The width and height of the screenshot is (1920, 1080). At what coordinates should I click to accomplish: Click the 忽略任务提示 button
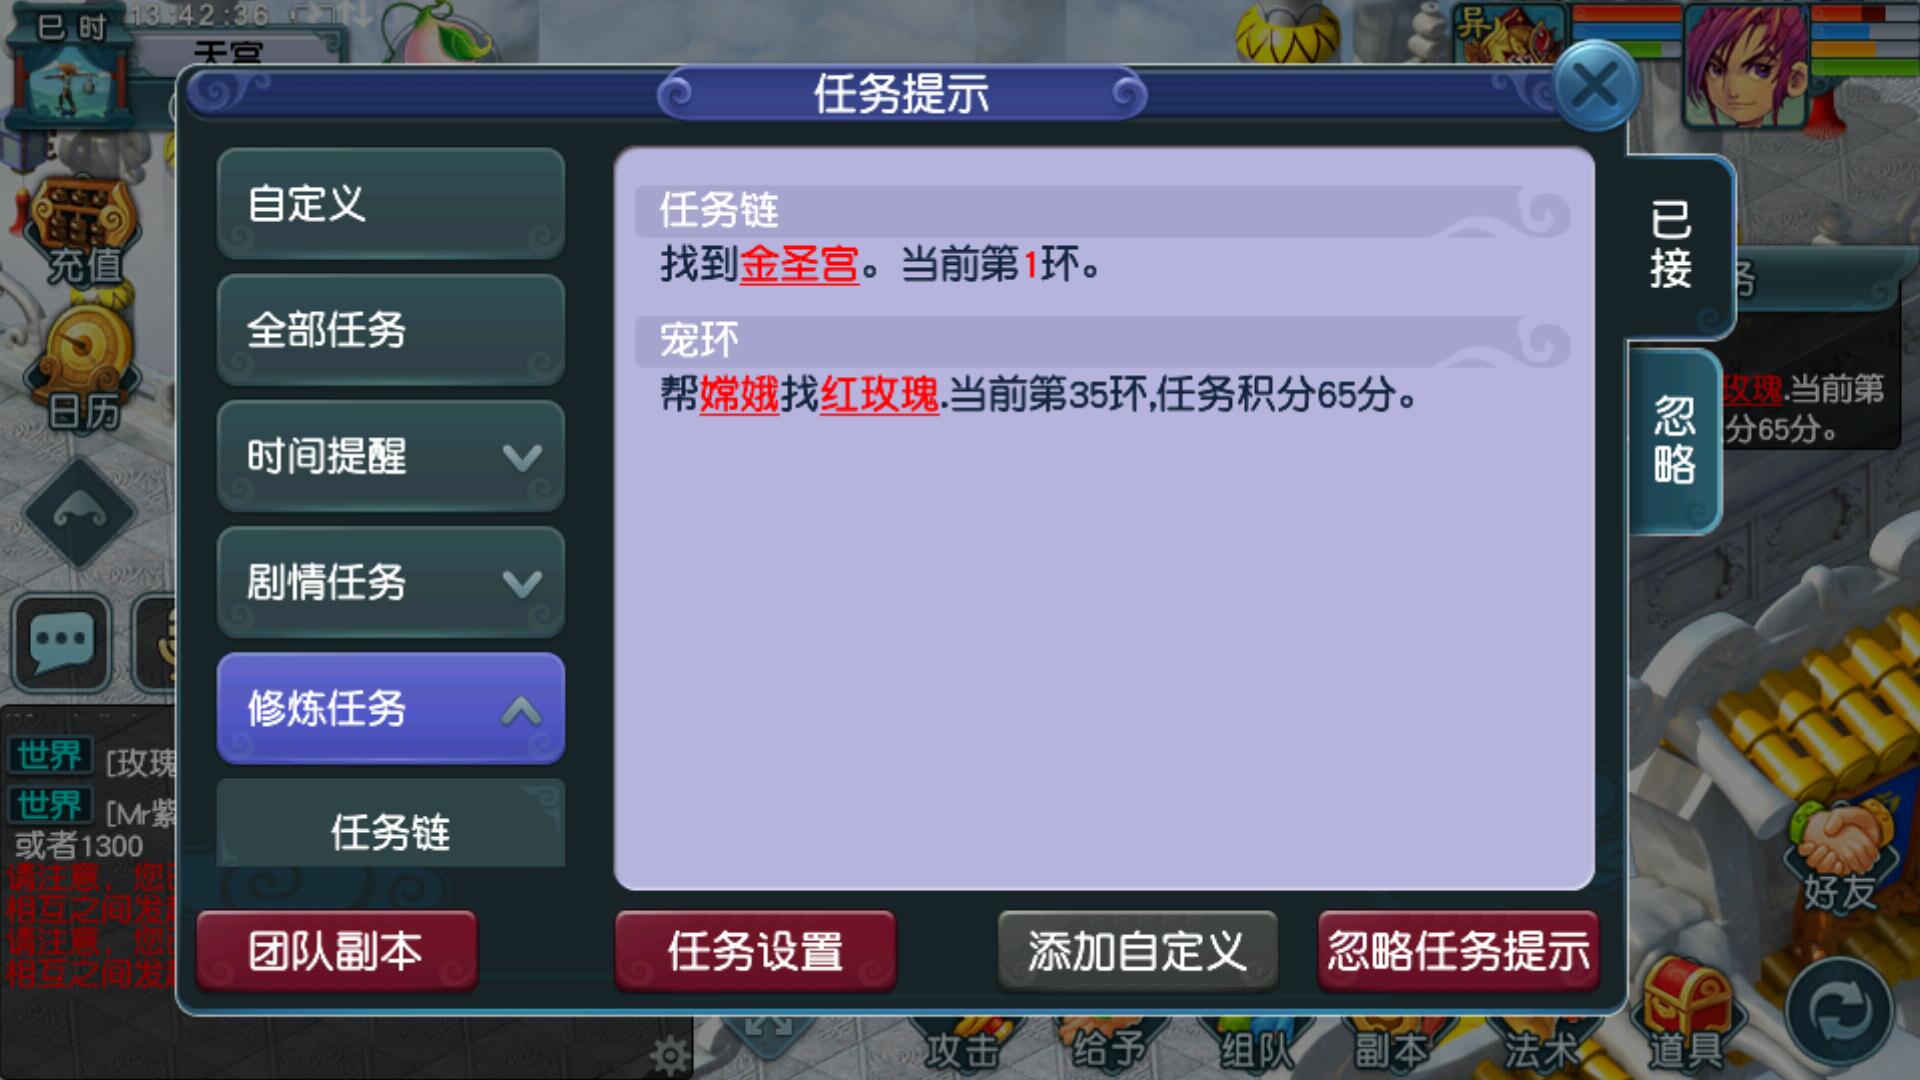click(x=1458, y=951)
